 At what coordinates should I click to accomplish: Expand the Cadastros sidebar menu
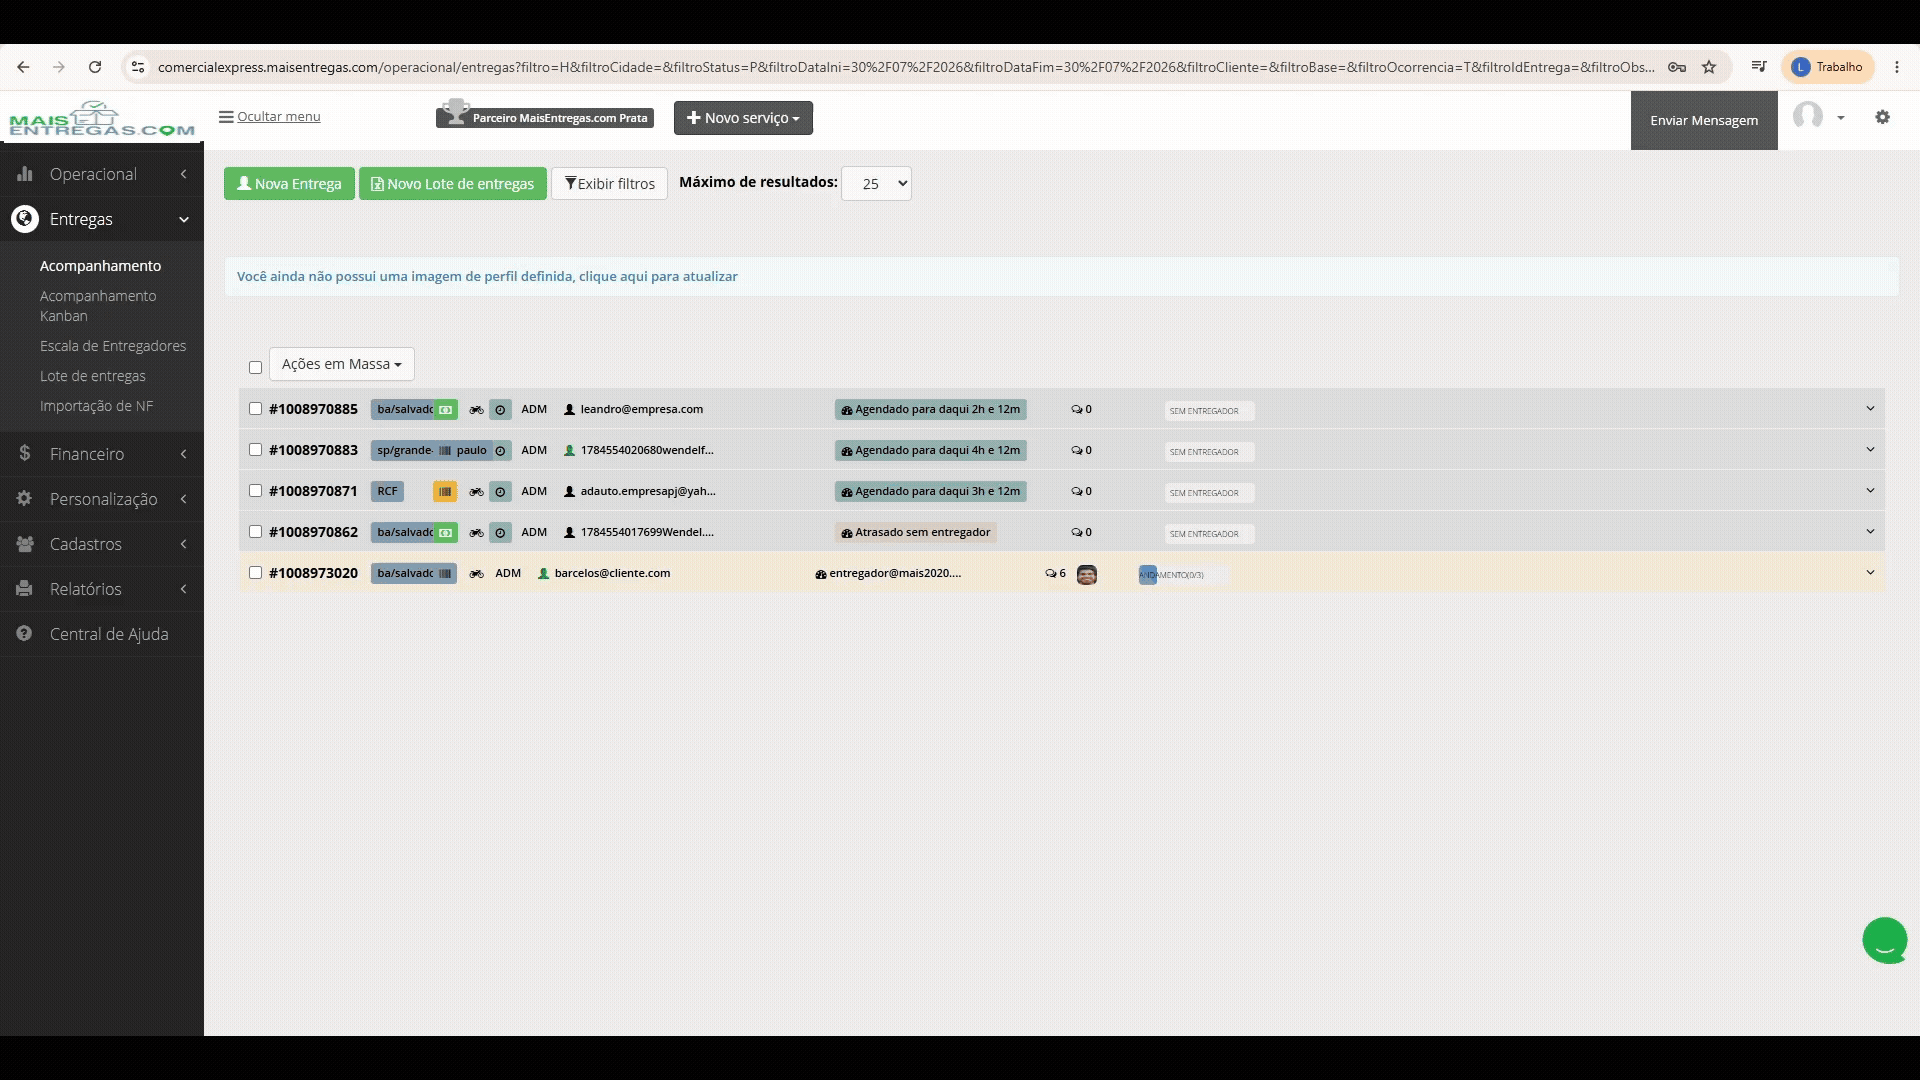[102, 544]
